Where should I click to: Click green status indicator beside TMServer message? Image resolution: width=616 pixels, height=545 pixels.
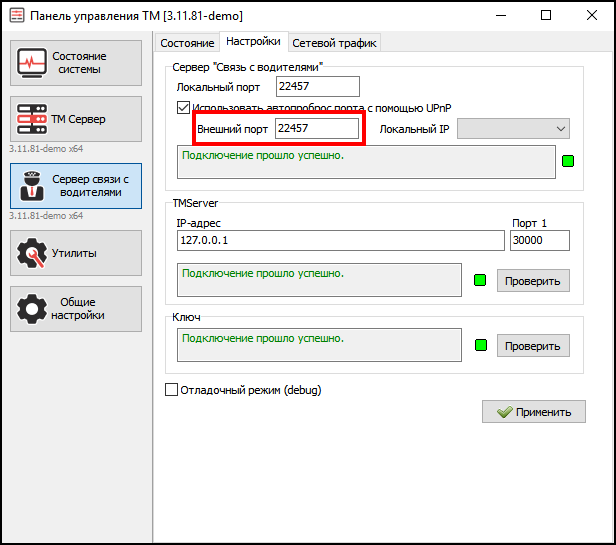[480, 280]
